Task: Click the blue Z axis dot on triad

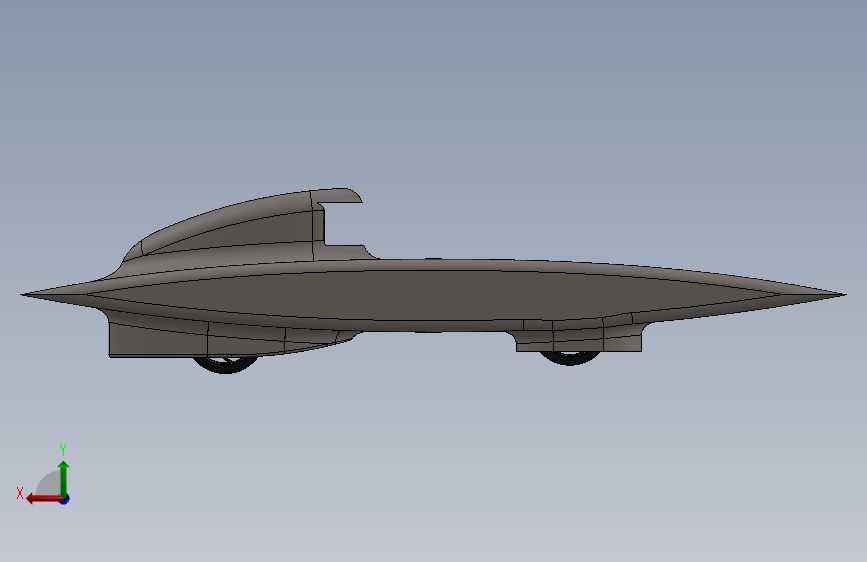Action: [65, 499]
